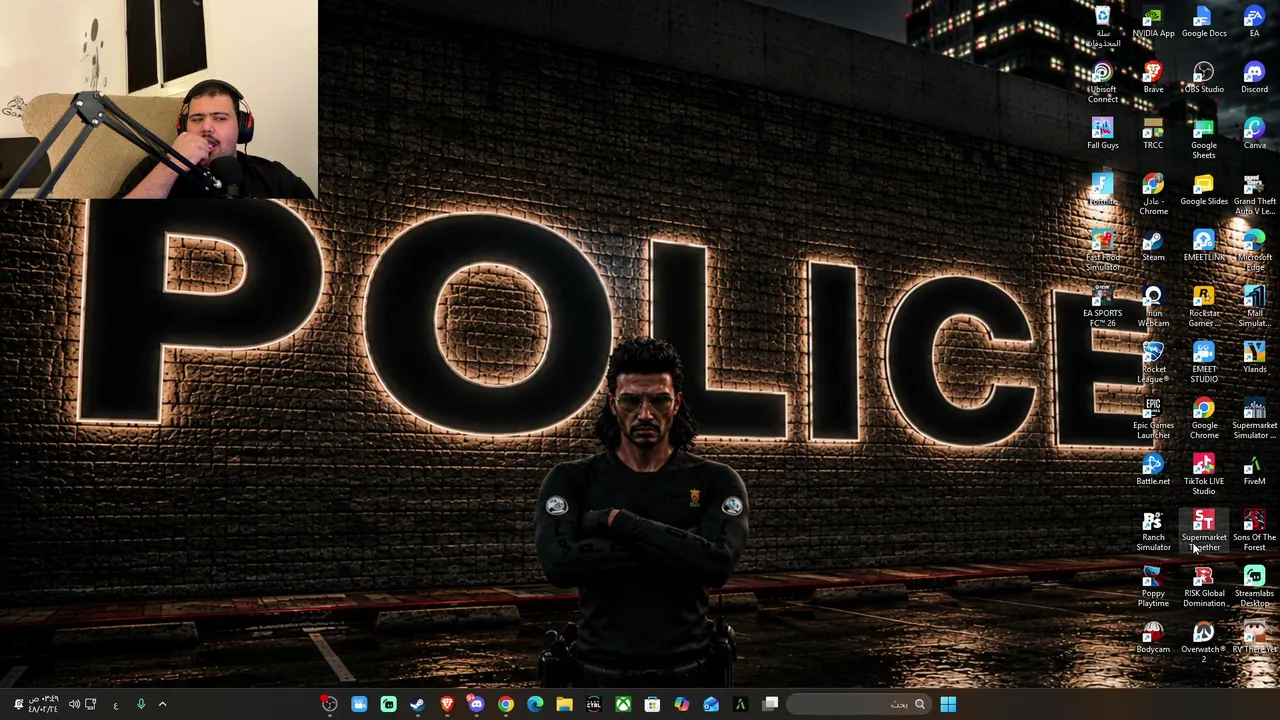Select the OBS Studio desktop shortcut
The height and width of the screenshot is (720, 1280).
1204,78
